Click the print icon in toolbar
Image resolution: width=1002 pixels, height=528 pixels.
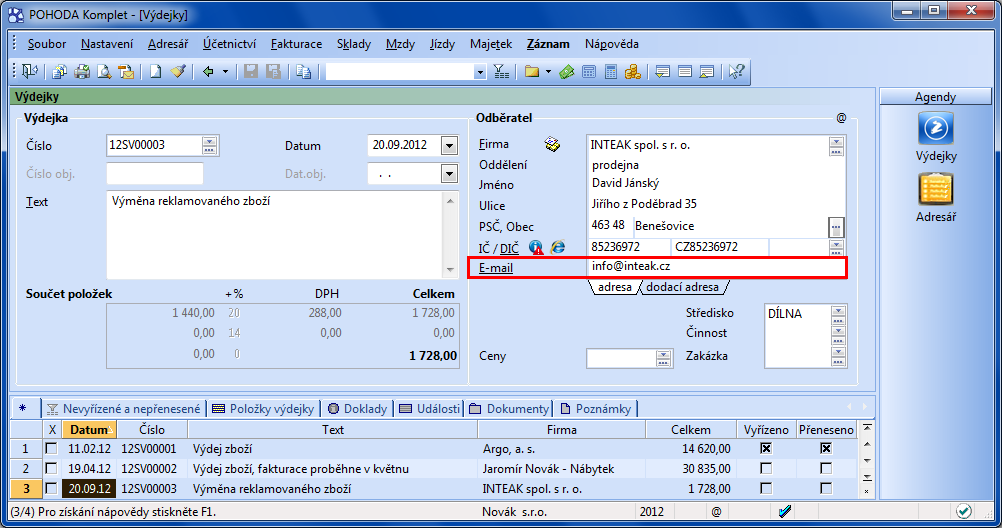(82, 72)
